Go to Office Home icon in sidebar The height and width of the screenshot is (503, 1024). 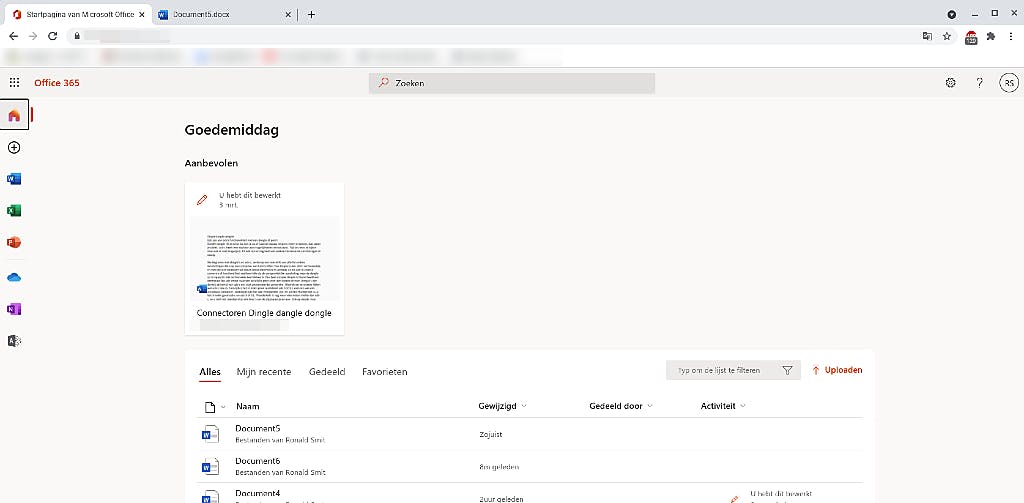(x=14, y=116)
